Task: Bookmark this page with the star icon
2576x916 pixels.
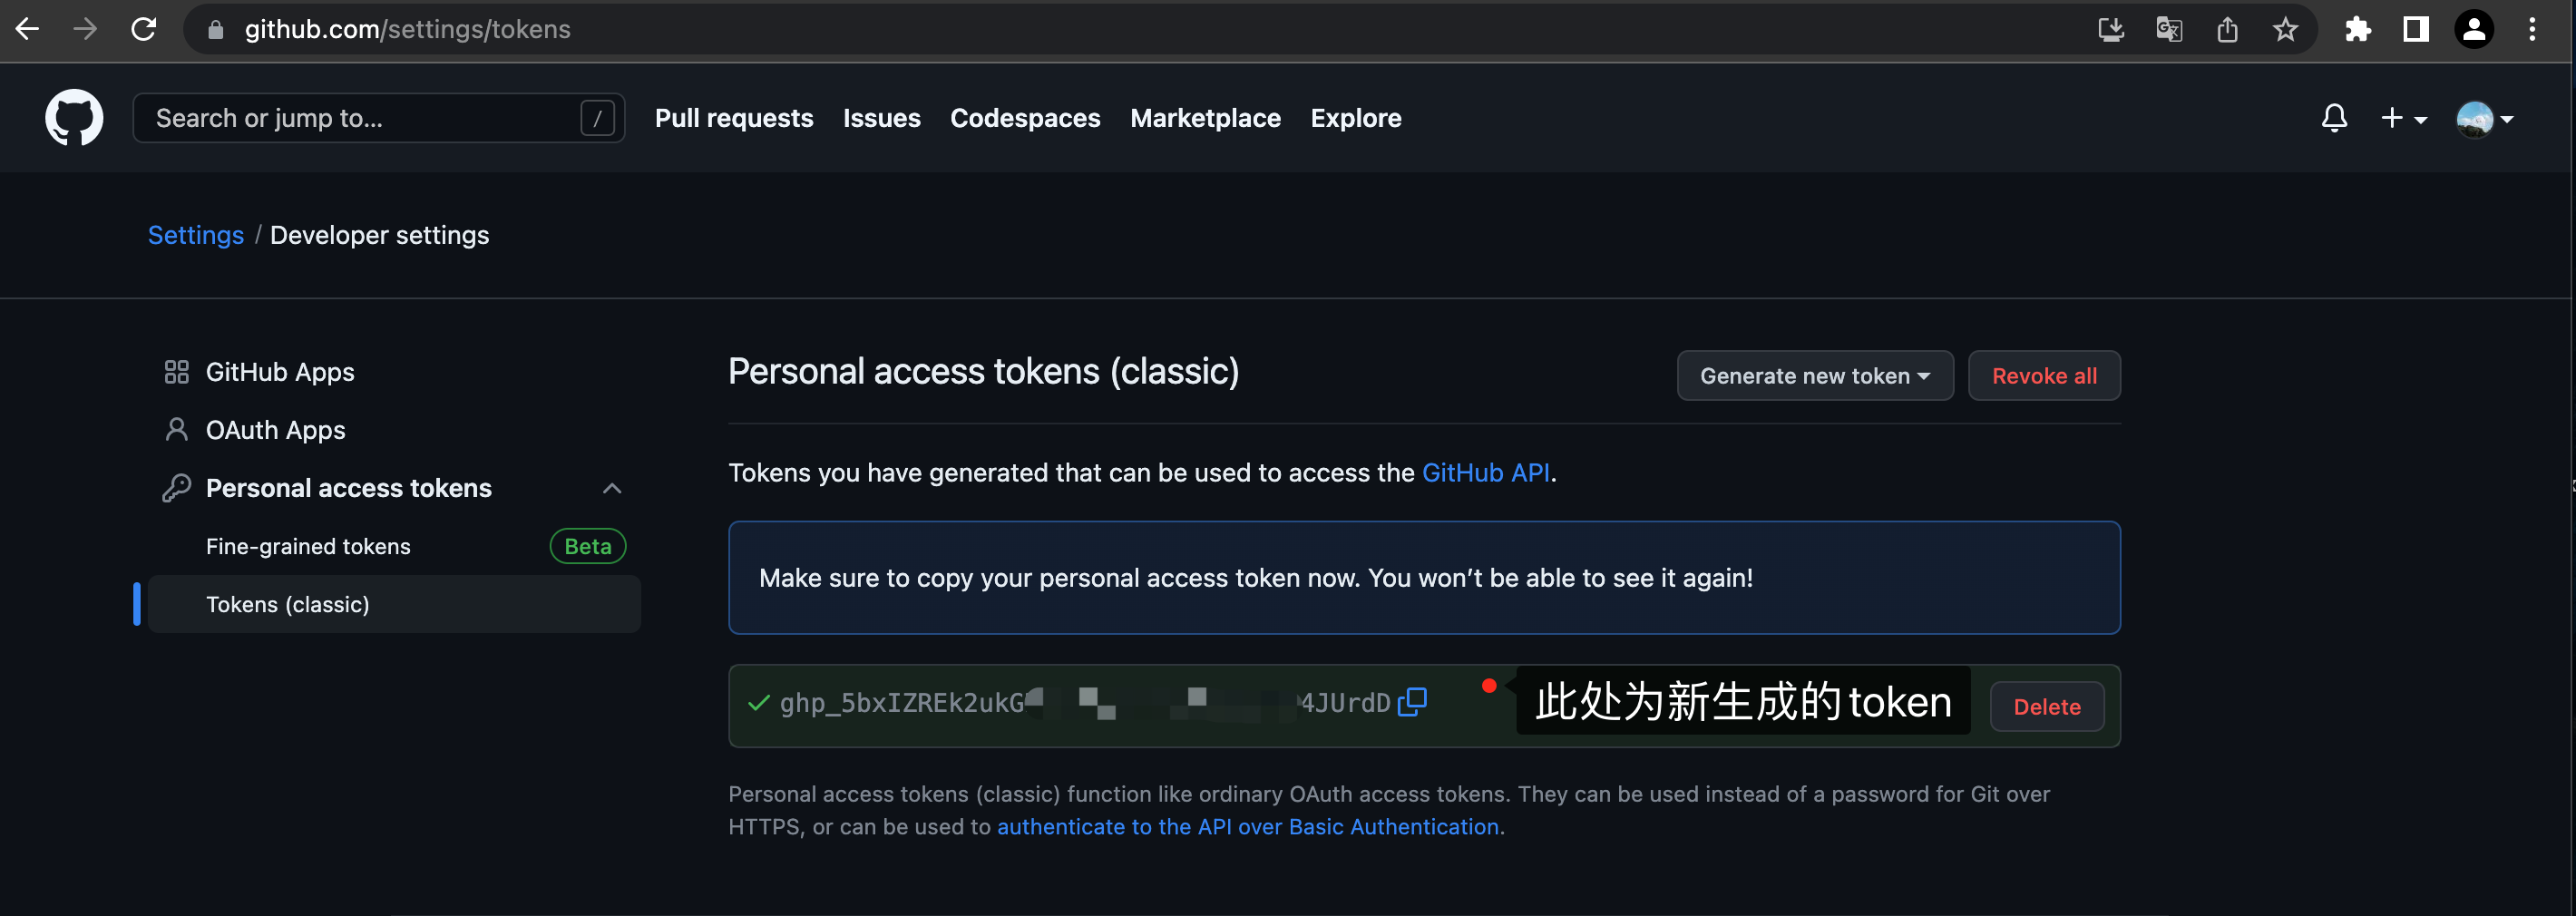Action: [x=2285, y=30]
